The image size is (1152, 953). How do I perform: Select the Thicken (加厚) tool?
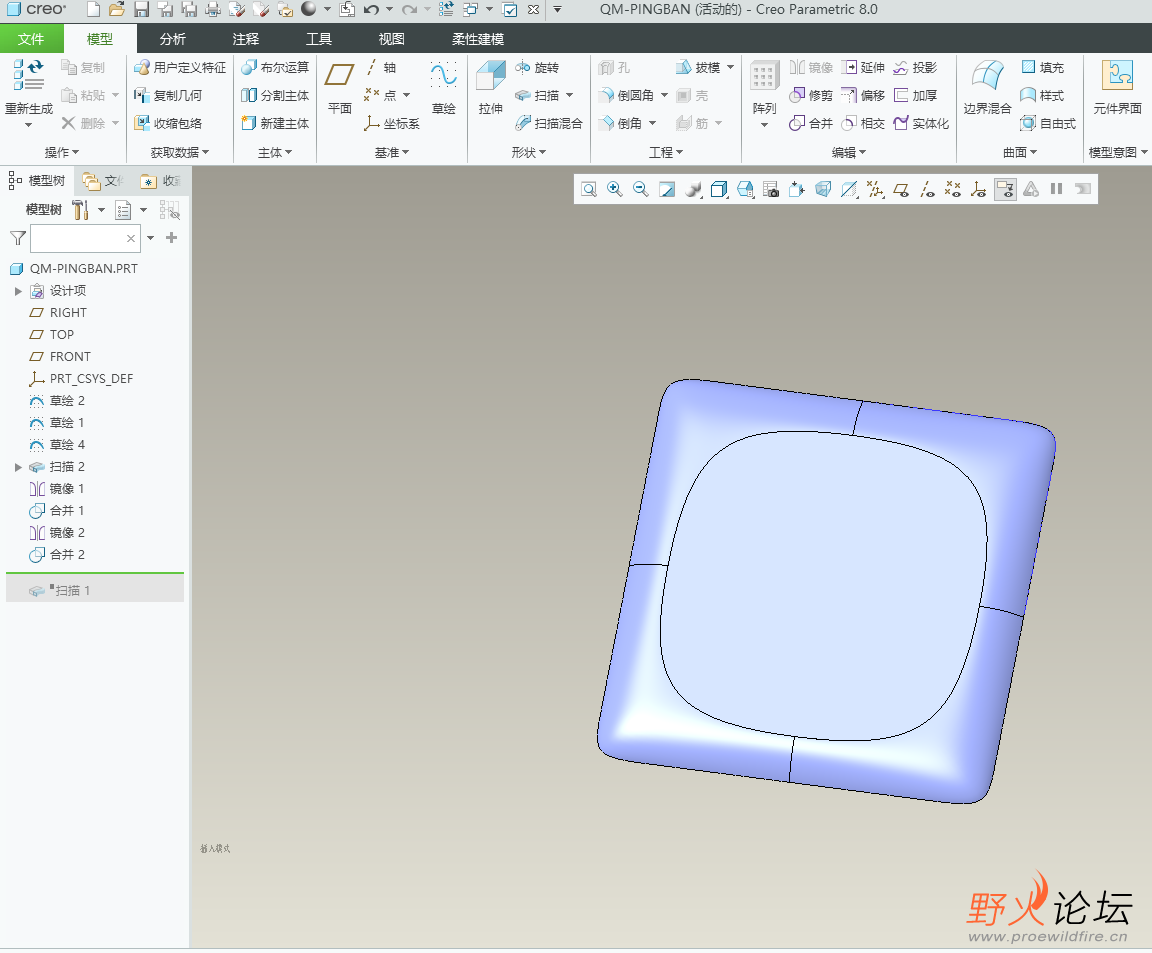click(915, 96)
